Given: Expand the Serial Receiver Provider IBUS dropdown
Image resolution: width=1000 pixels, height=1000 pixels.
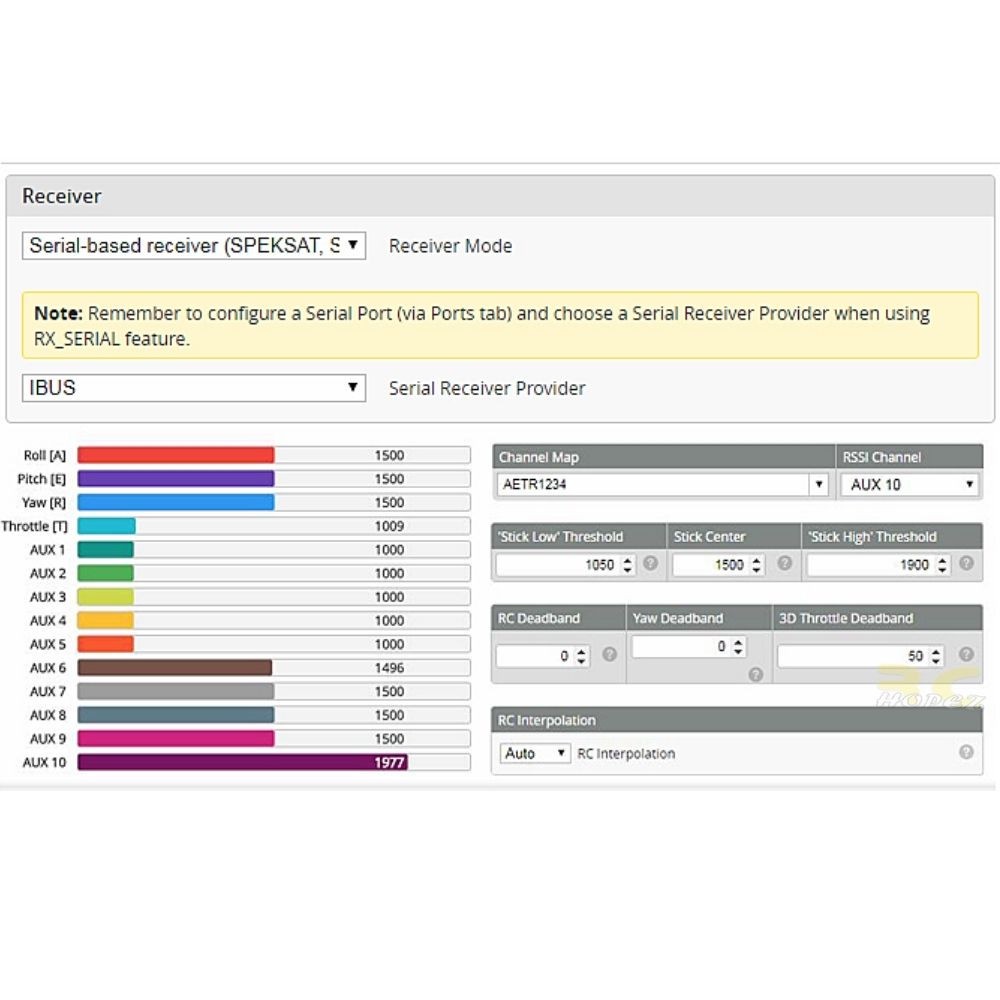Looking at the screenshot, I should pos(194,388).
